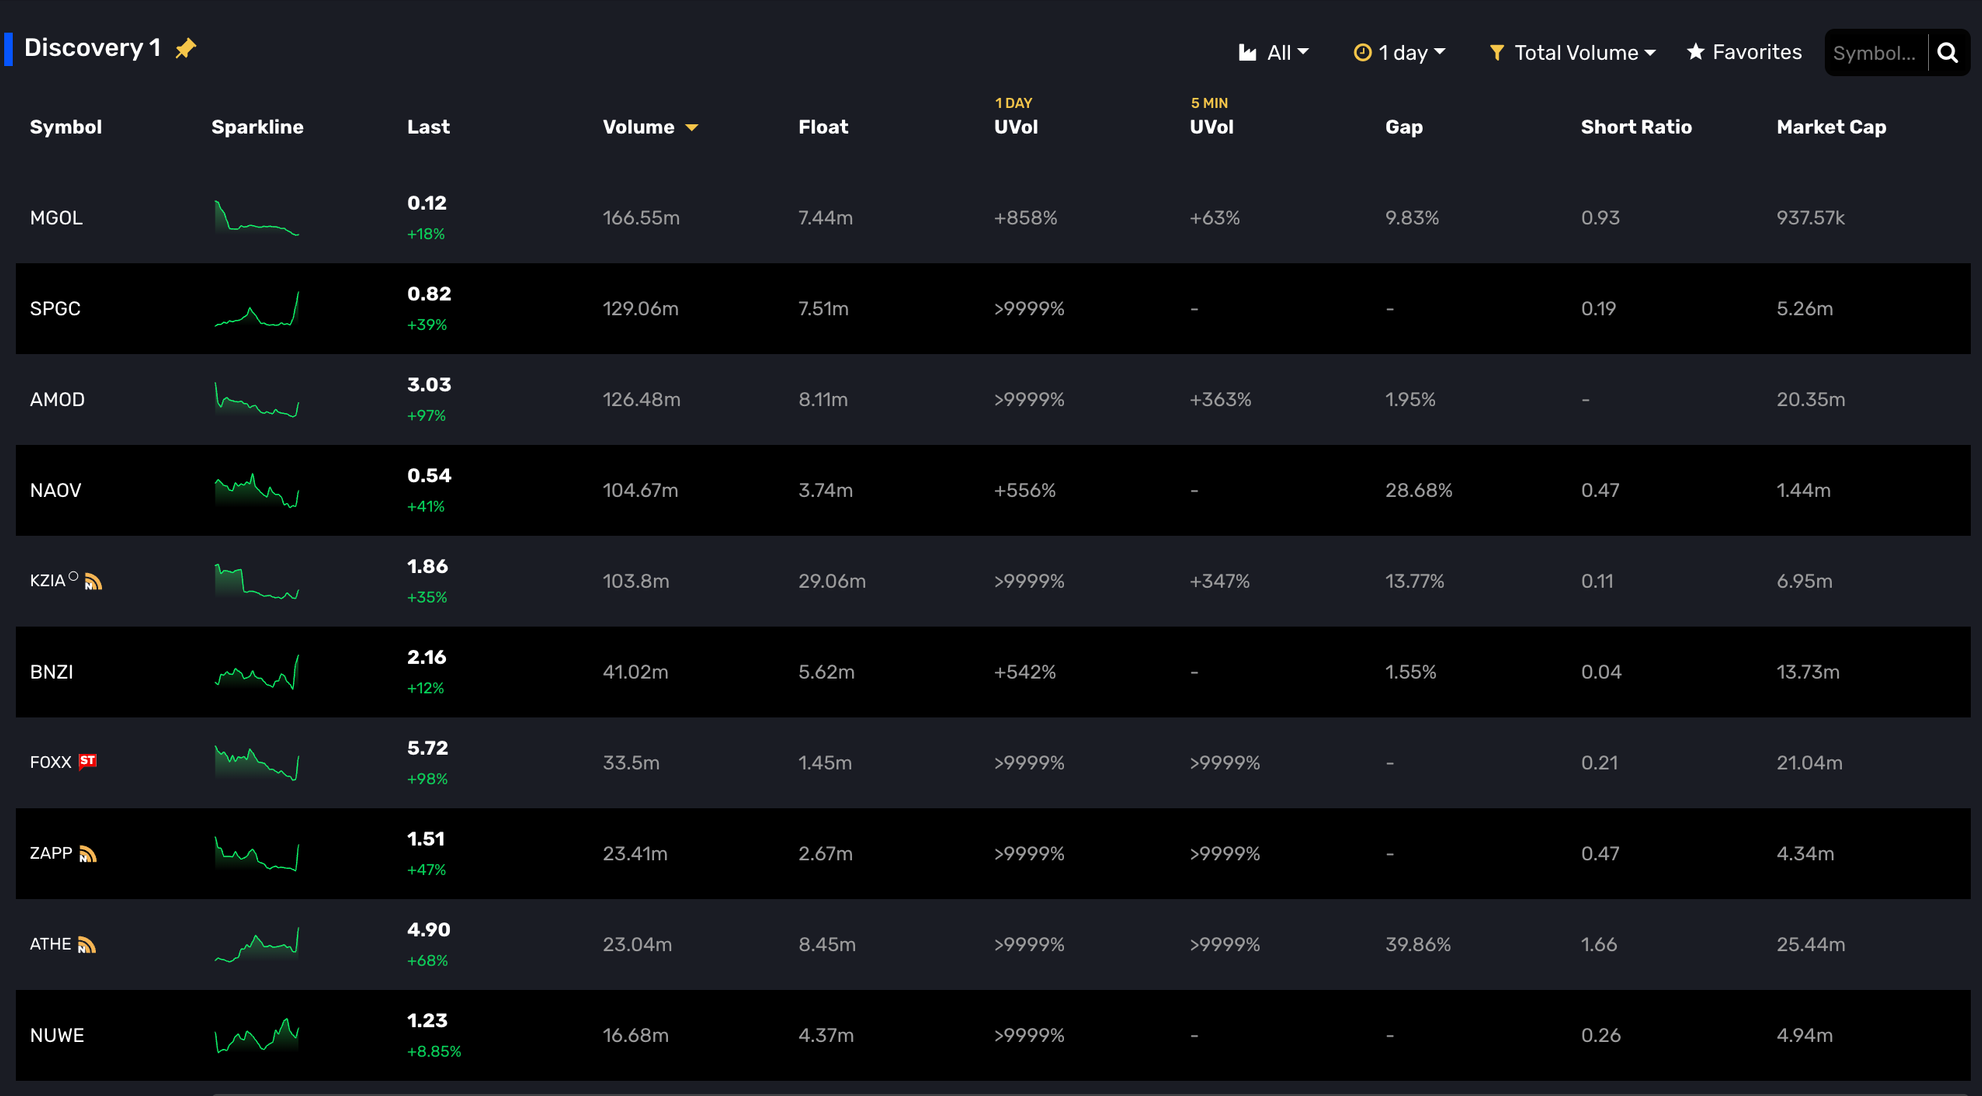Expand the Total Volume filter dropdown
Viewport: 1982px width, 1096px height.
click(x=1571, y=53)
